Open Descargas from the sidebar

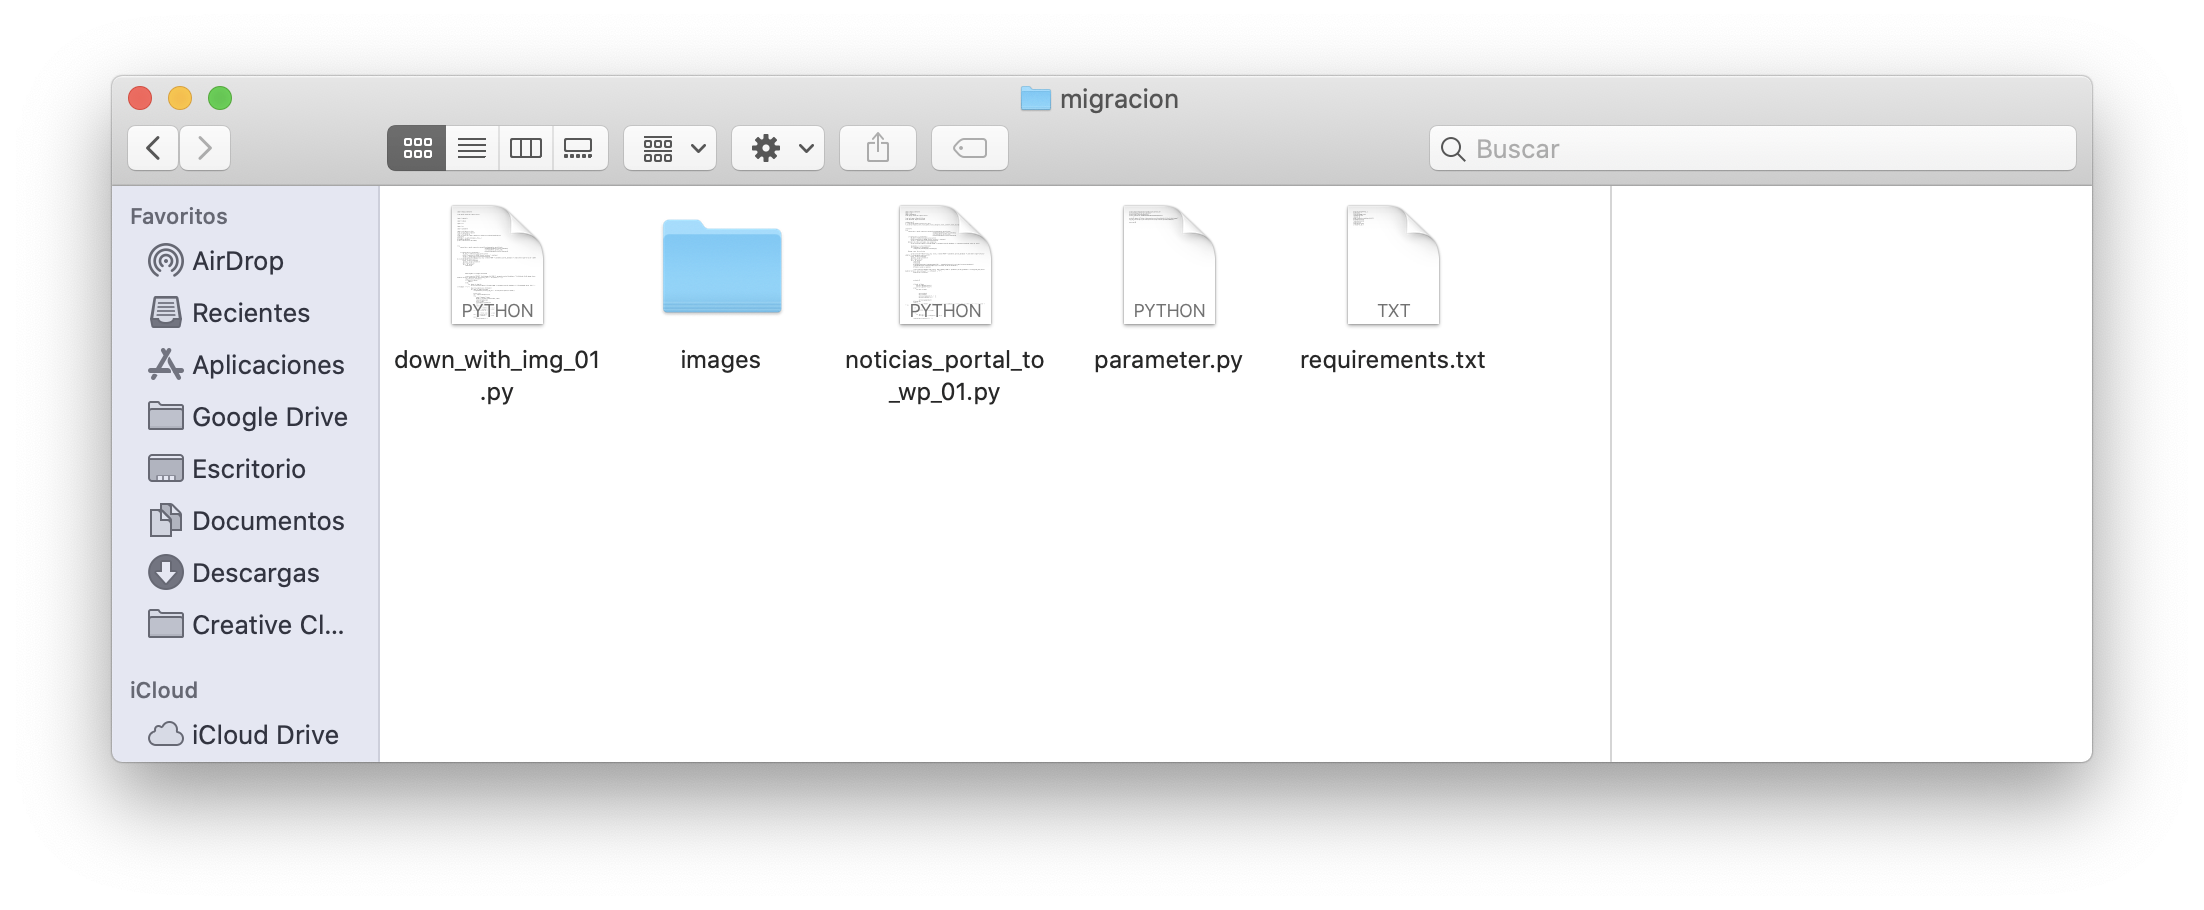255,573
